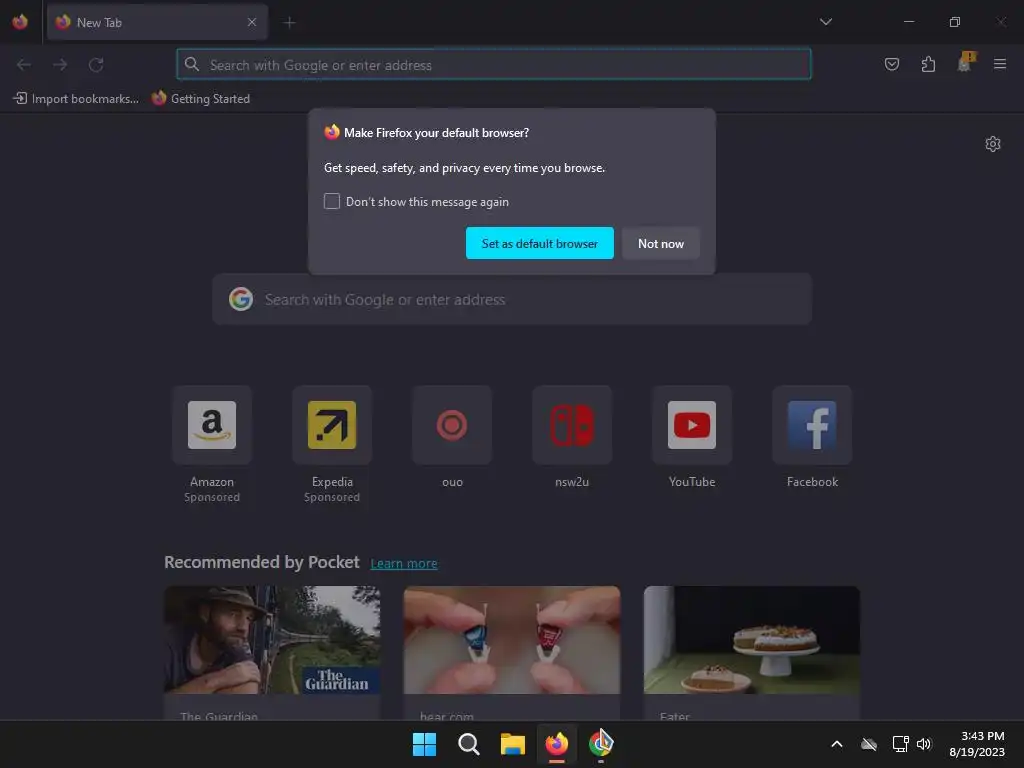1024x768 pixels.
Task: Open Windows taskbar search
Action: click(x=468, y=744)
